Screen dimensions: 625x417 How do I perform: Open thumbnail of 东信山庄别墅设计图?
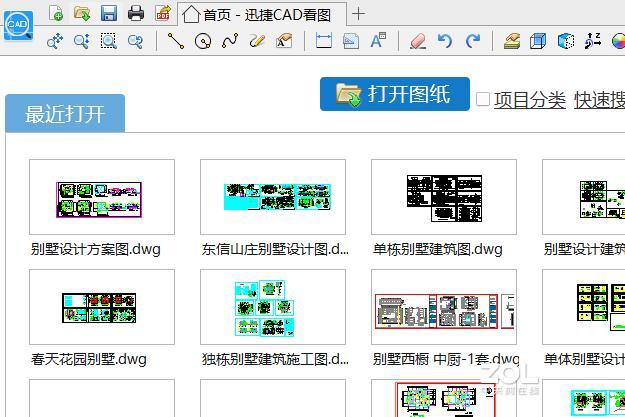pos(273,197)
